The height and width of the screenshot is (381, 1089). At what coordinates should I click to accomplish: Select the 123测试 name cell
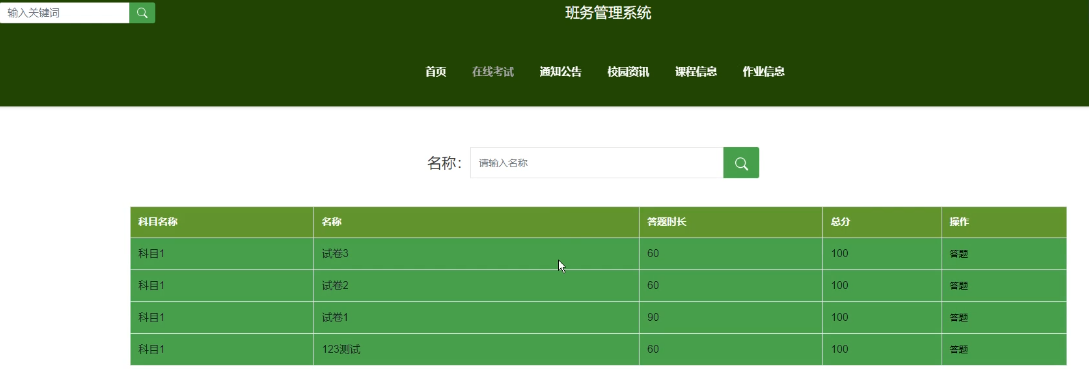click(x=476, y=350)
